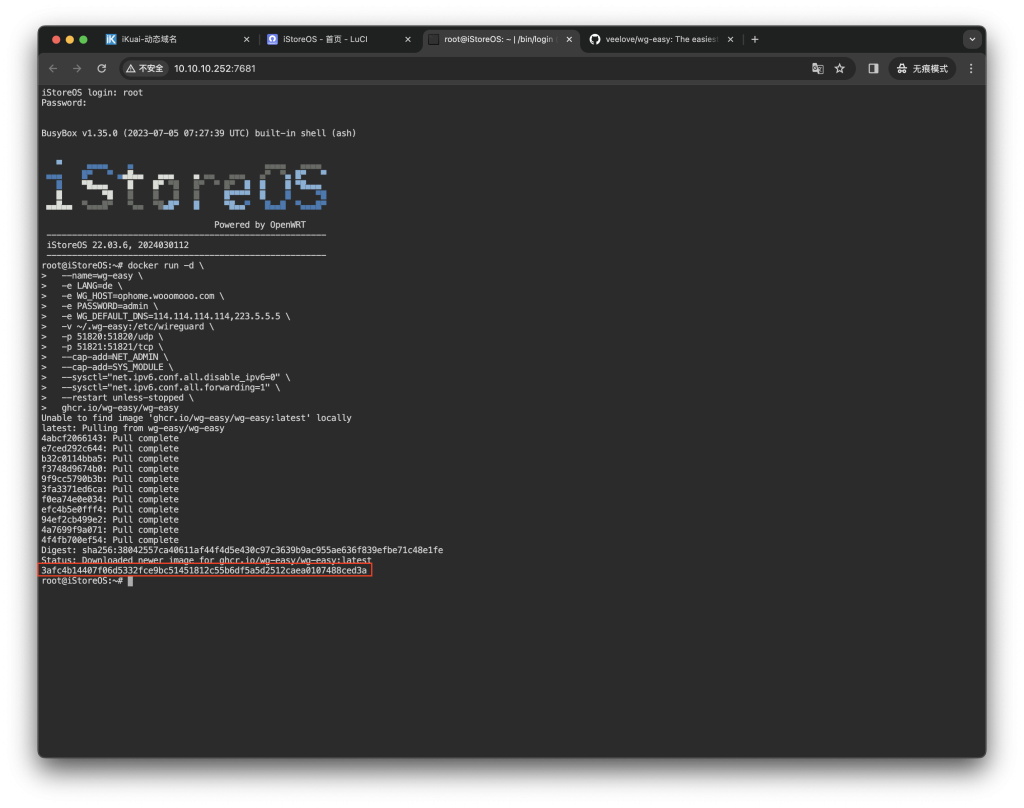
Task: Open the translate page icon
Action: (818, 69)
